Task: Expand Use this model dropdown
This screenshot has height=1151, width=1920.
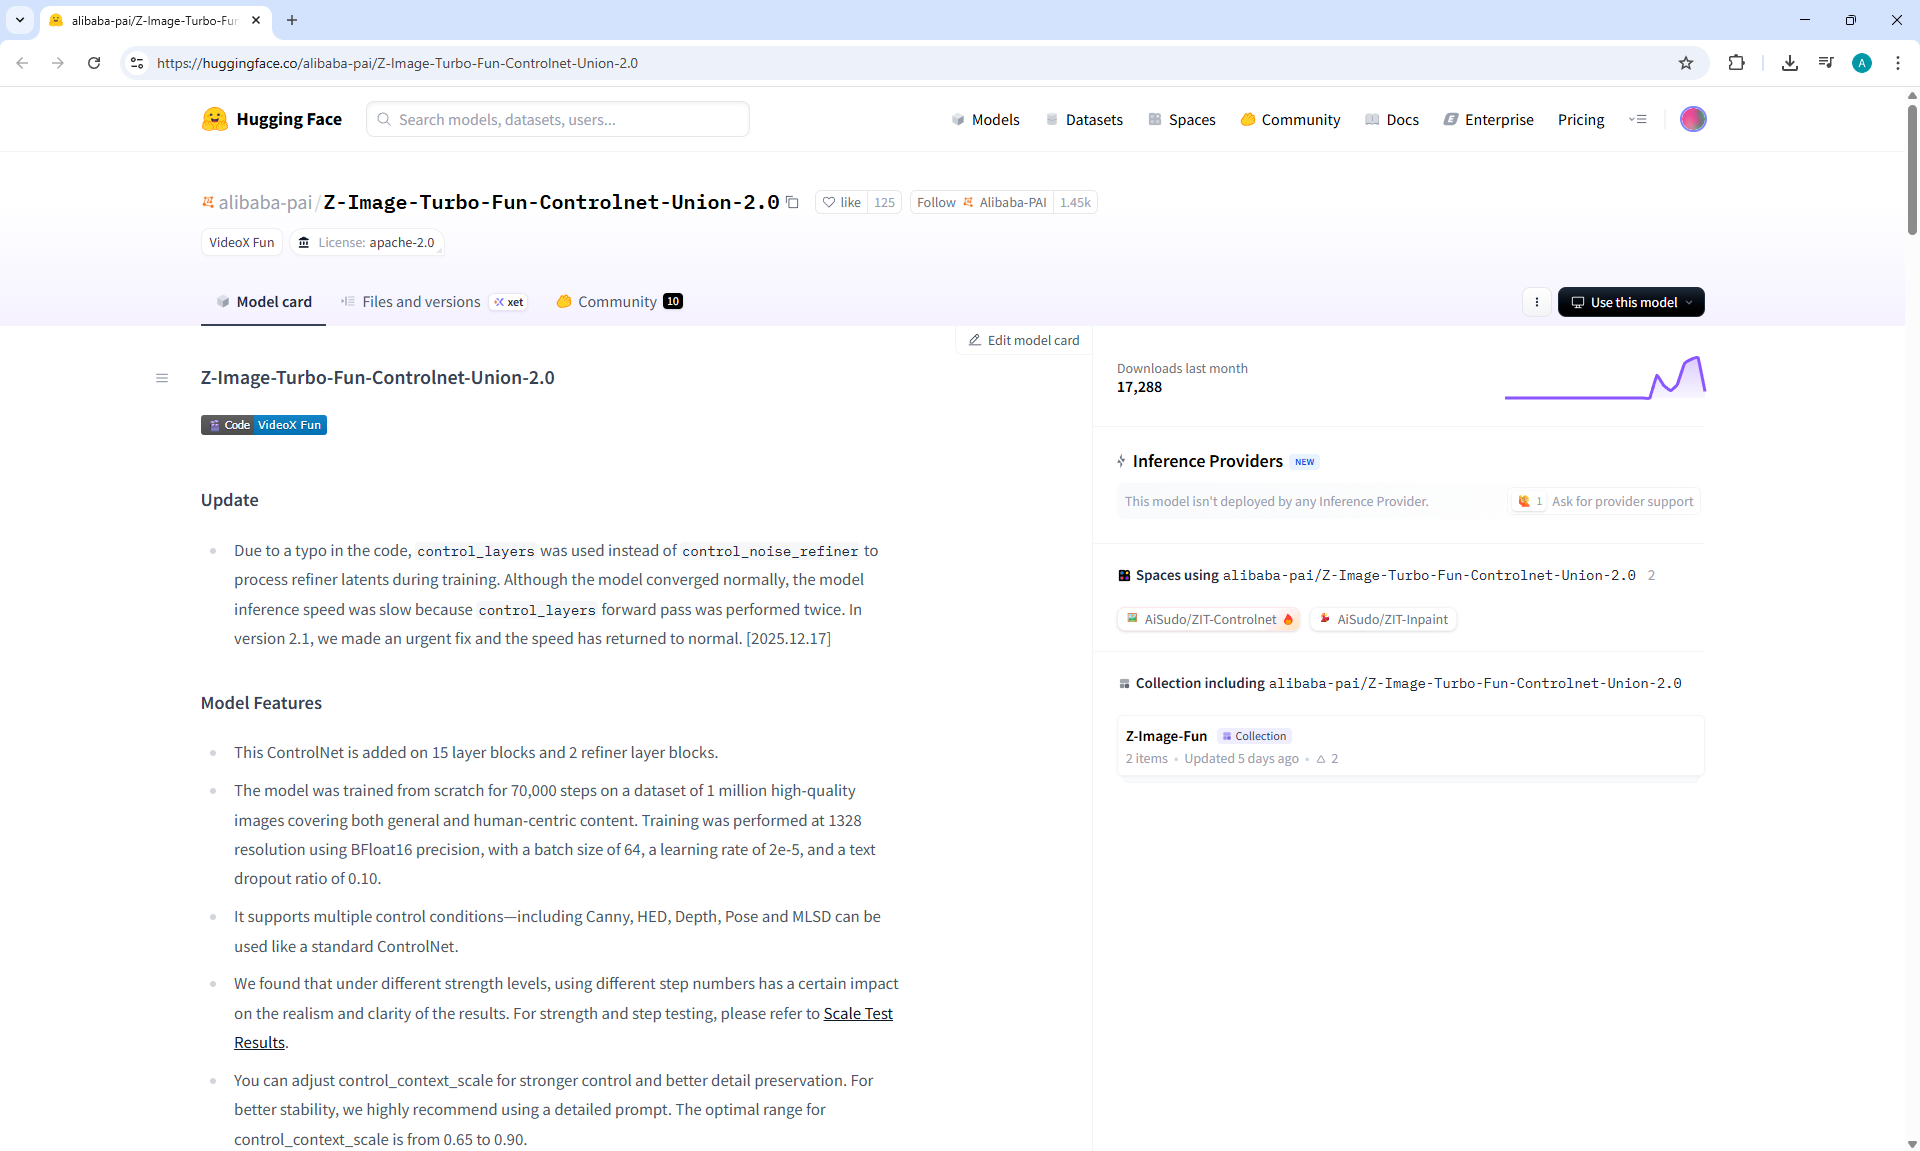Action: pyautogui.click(x=1631, y=302)
